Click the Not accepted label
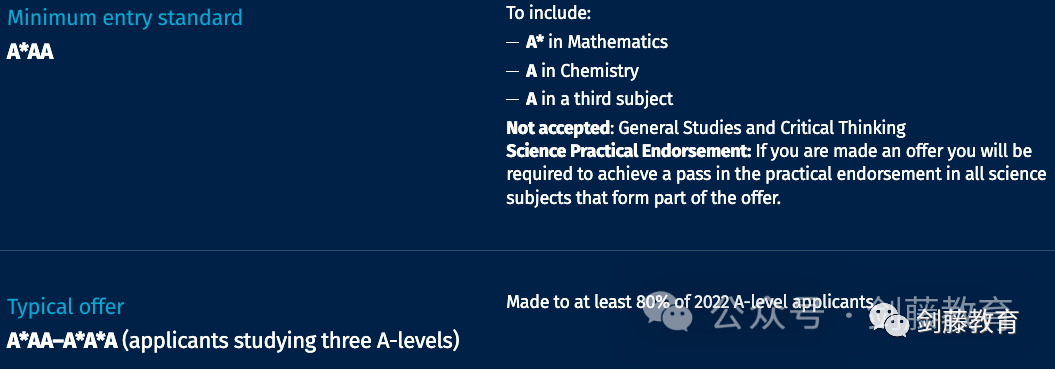The width and height of the screenshot is (1055, 369). coord(559,127)
